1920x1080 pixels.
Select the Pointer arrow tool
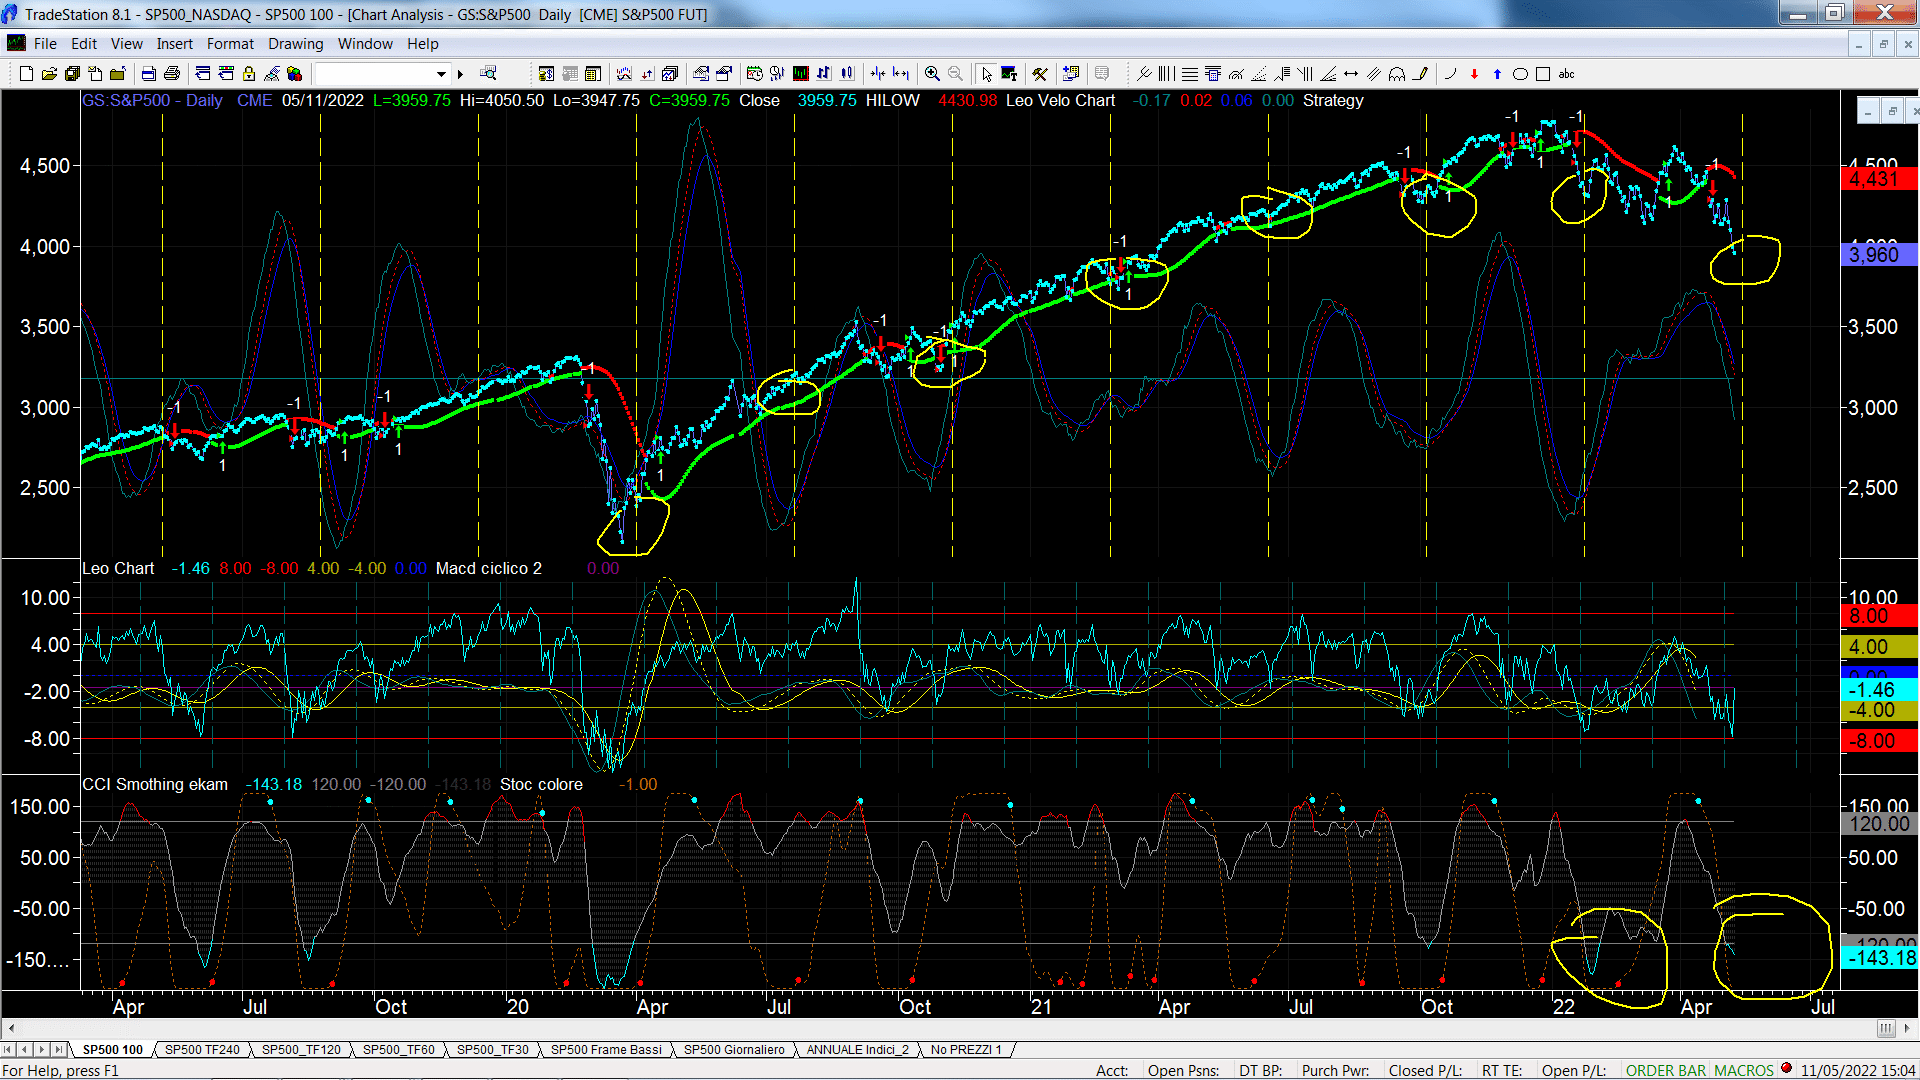tap(987, 74)
